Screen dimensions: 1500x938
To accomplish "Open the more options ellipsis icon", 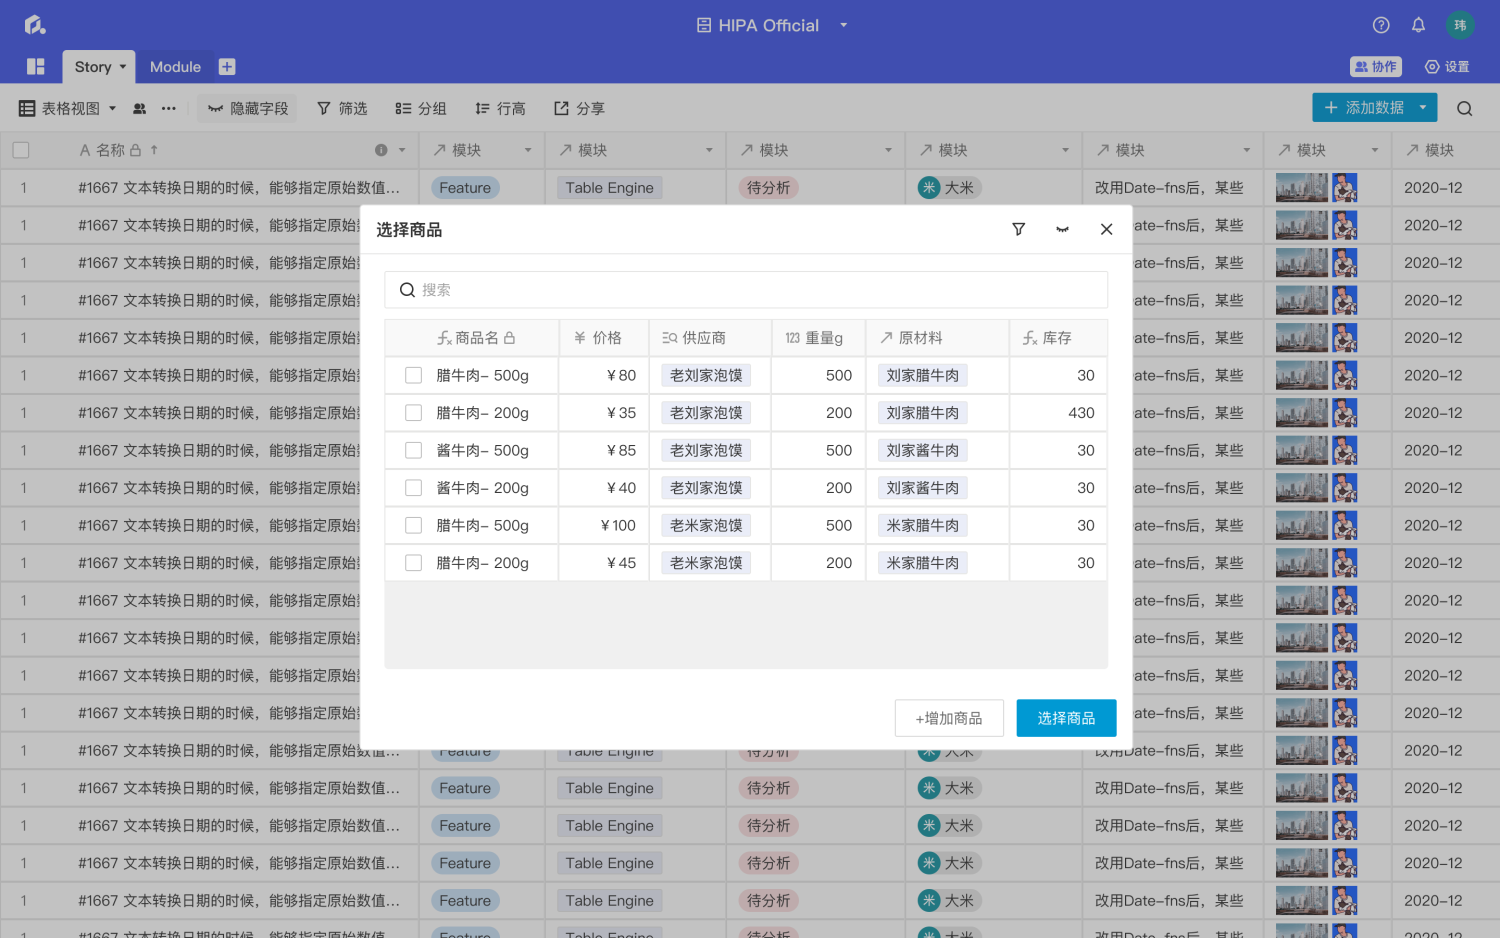I will click(169, 108).
